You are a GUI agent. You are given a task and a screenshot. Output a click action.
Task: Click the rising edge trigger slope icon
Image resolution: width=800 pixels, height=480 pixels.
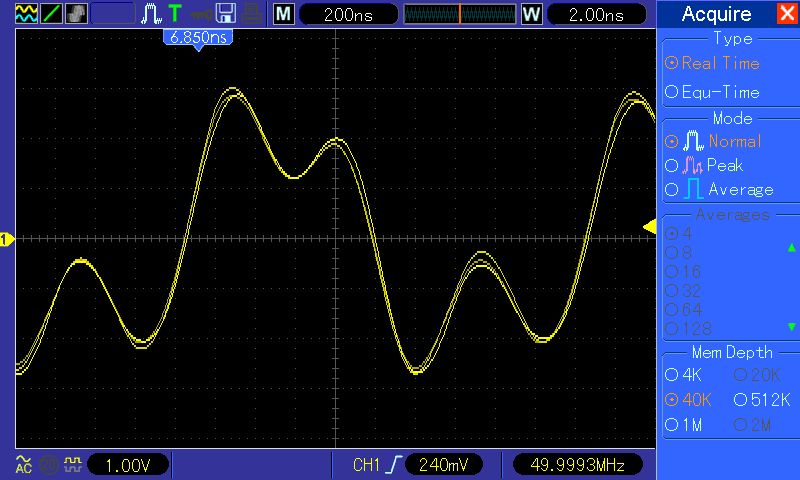(395, 465)
